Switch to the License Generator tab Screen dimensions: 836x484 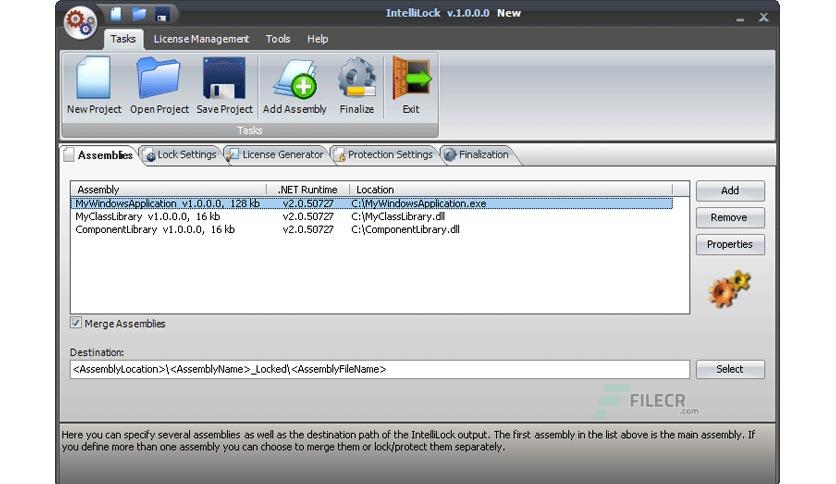tap(276, 155)
